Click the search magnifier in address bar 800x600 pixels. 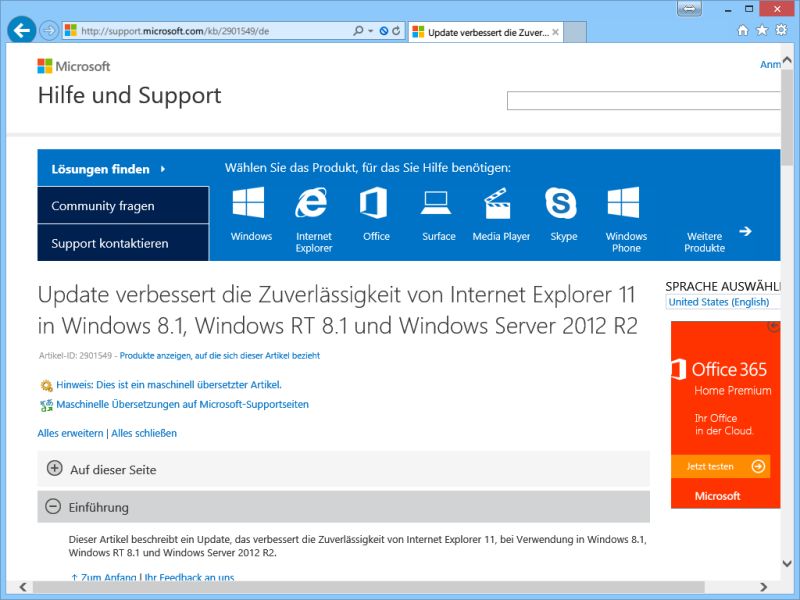[358, 31]
